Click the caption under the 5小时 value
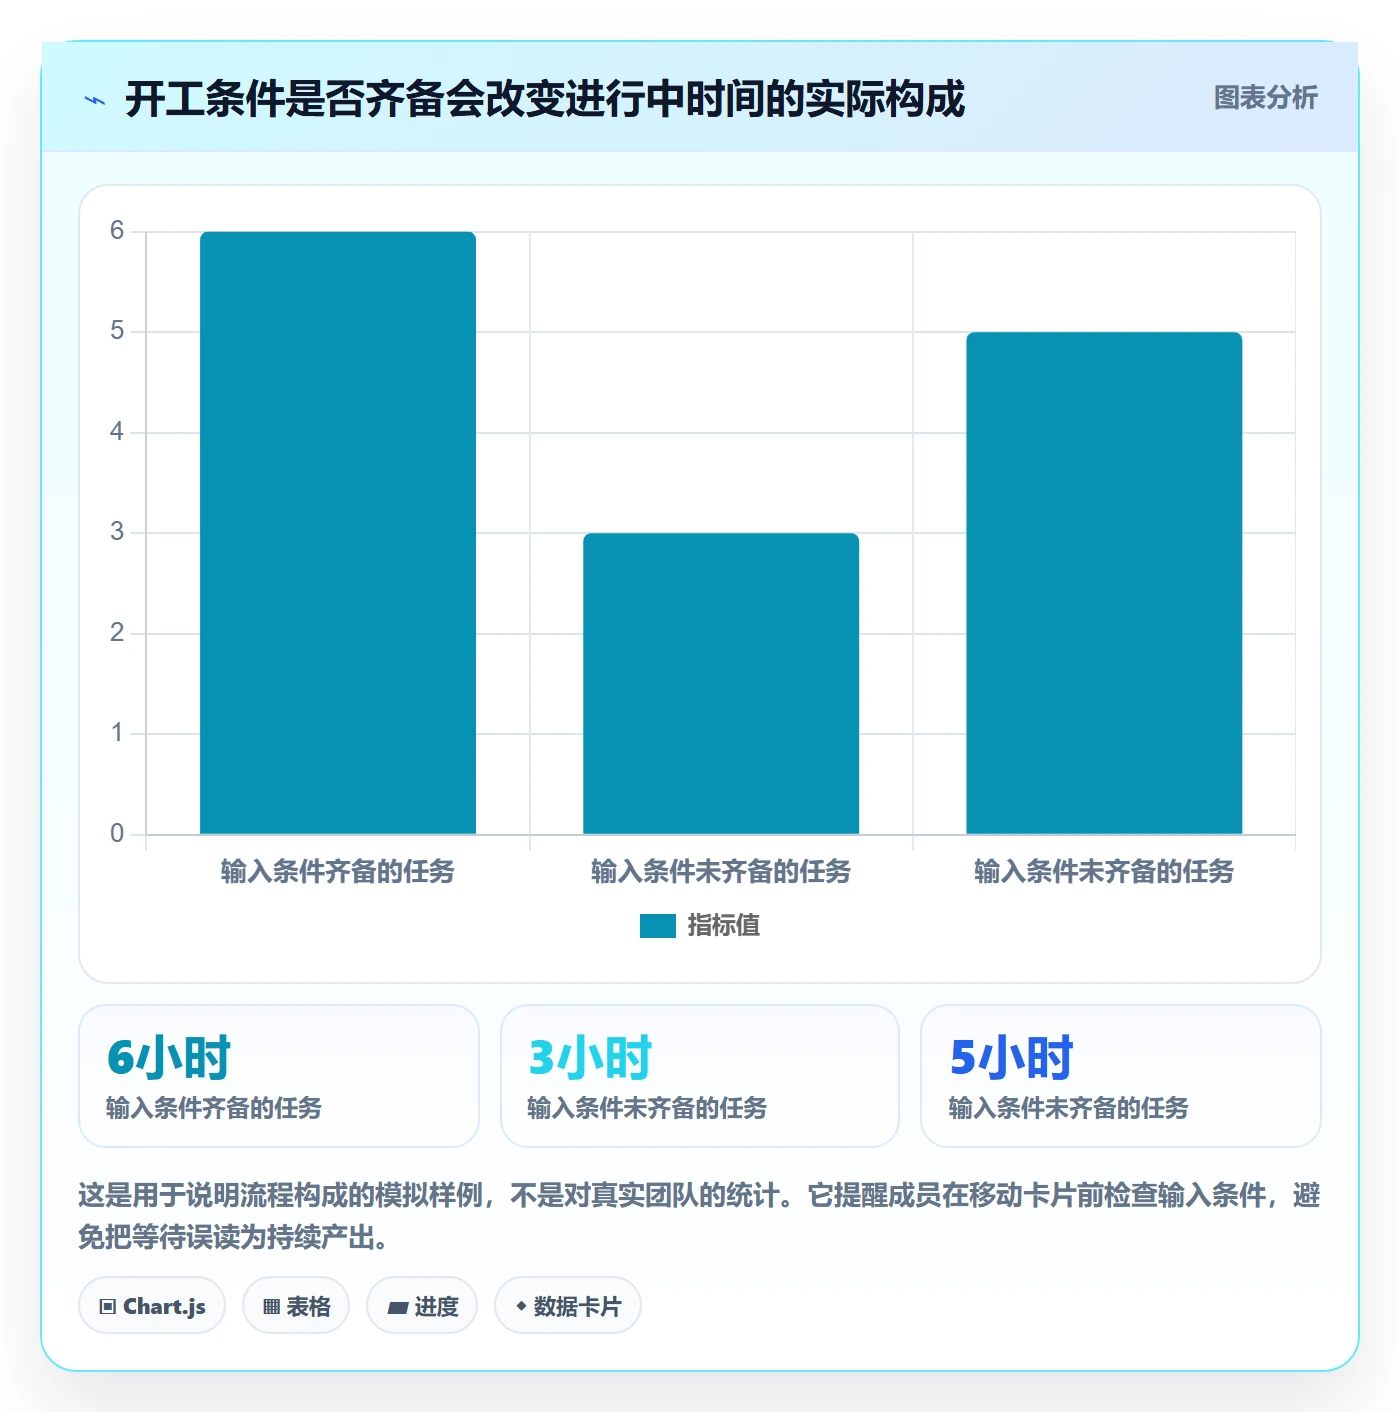 [1068, 1108]
